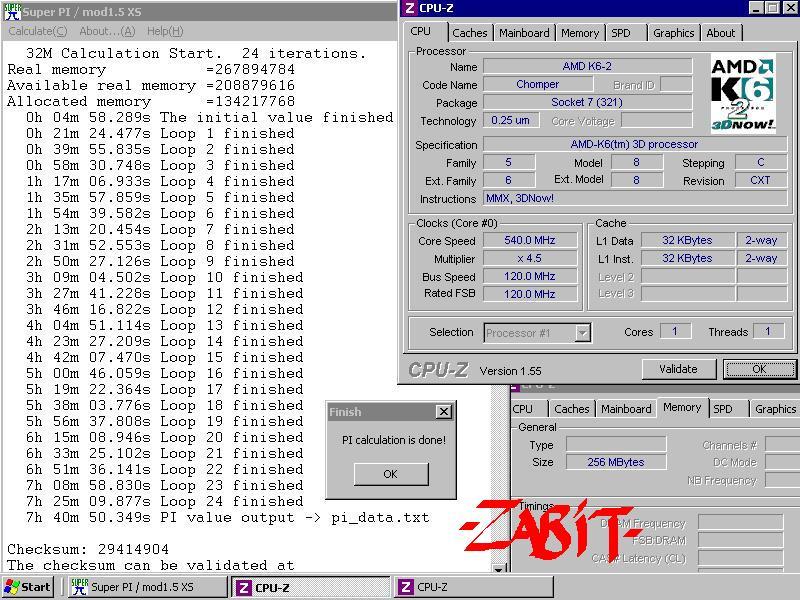
Task: Click the PI value output pi_data.txt line
Action: click(228, 517)
